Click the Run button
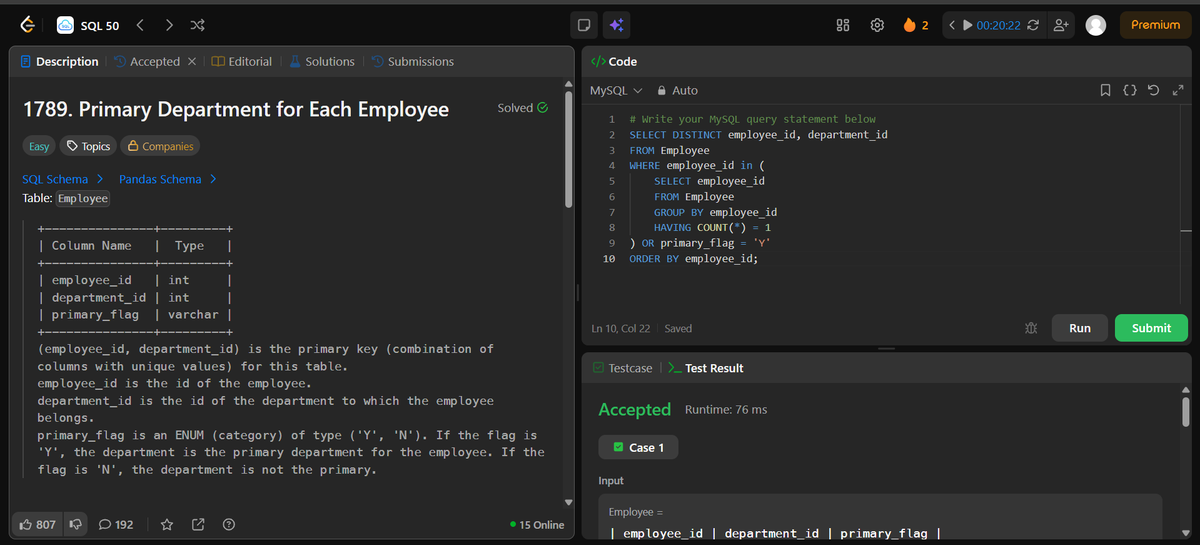Screen dimensions: 1200x545 1080,328
